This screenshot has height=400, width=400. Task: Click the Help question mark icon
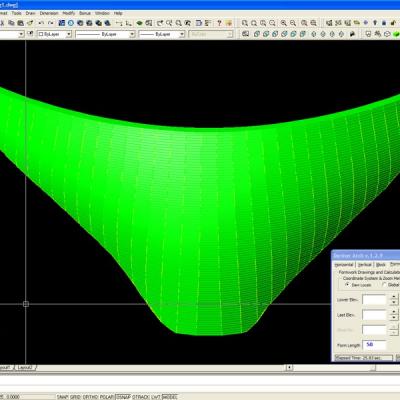219,23
